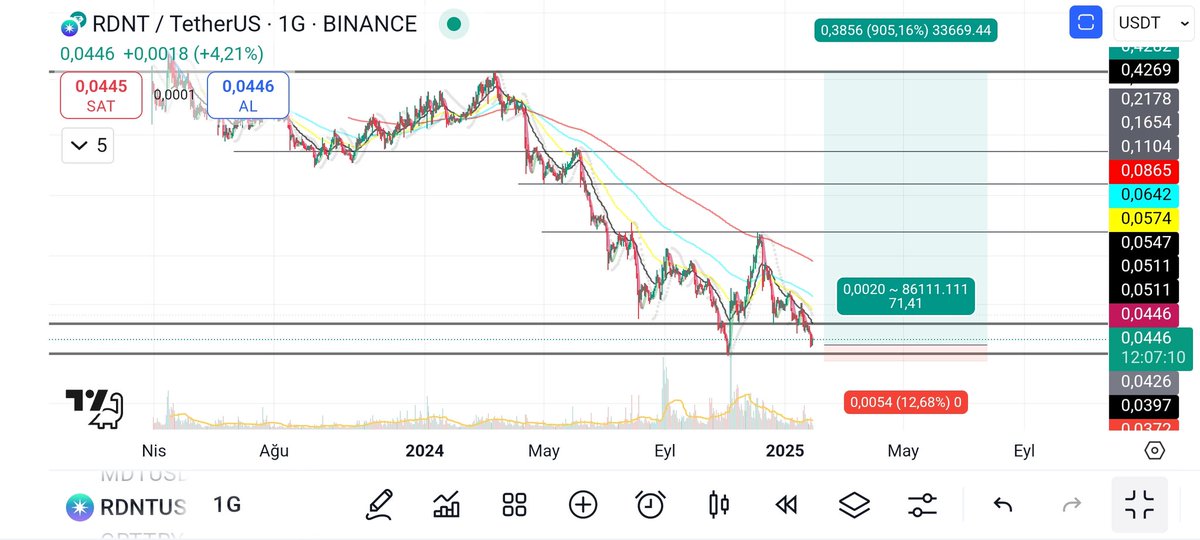Open RDNTUS symbol search in bottom bar
Image resolution: width=1200 pixels, height=540 pixels.
(127, 507)
